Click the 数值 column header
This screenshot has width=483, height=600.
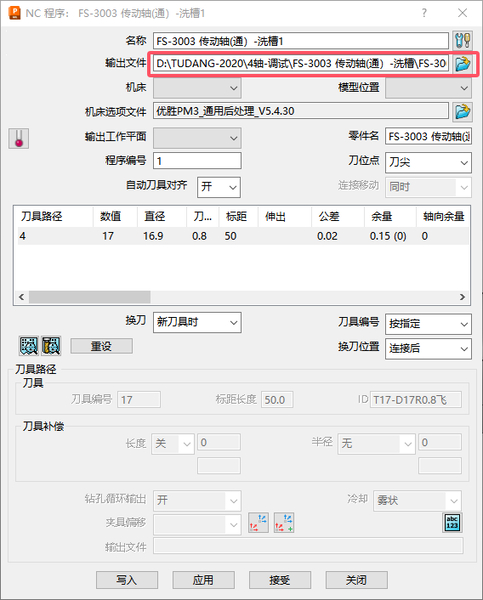coord(115,217)
